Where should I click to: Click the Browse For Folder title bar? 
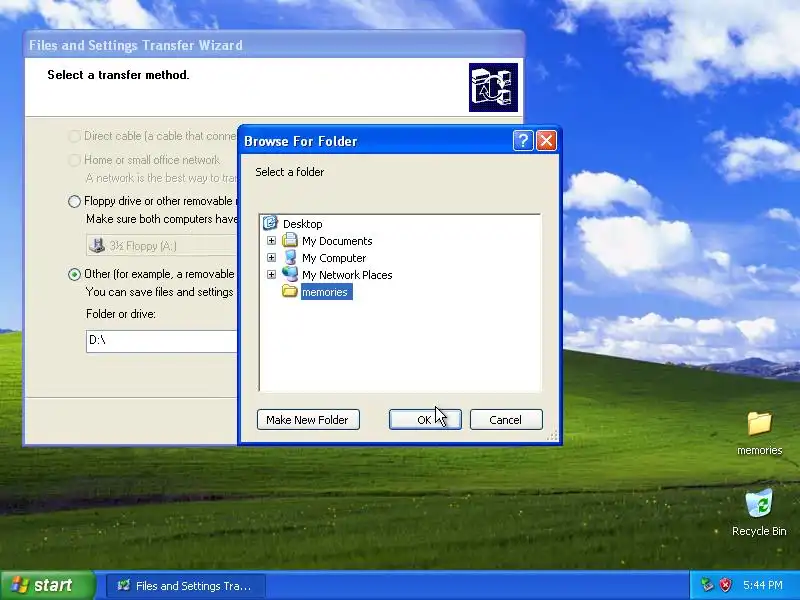377,140
